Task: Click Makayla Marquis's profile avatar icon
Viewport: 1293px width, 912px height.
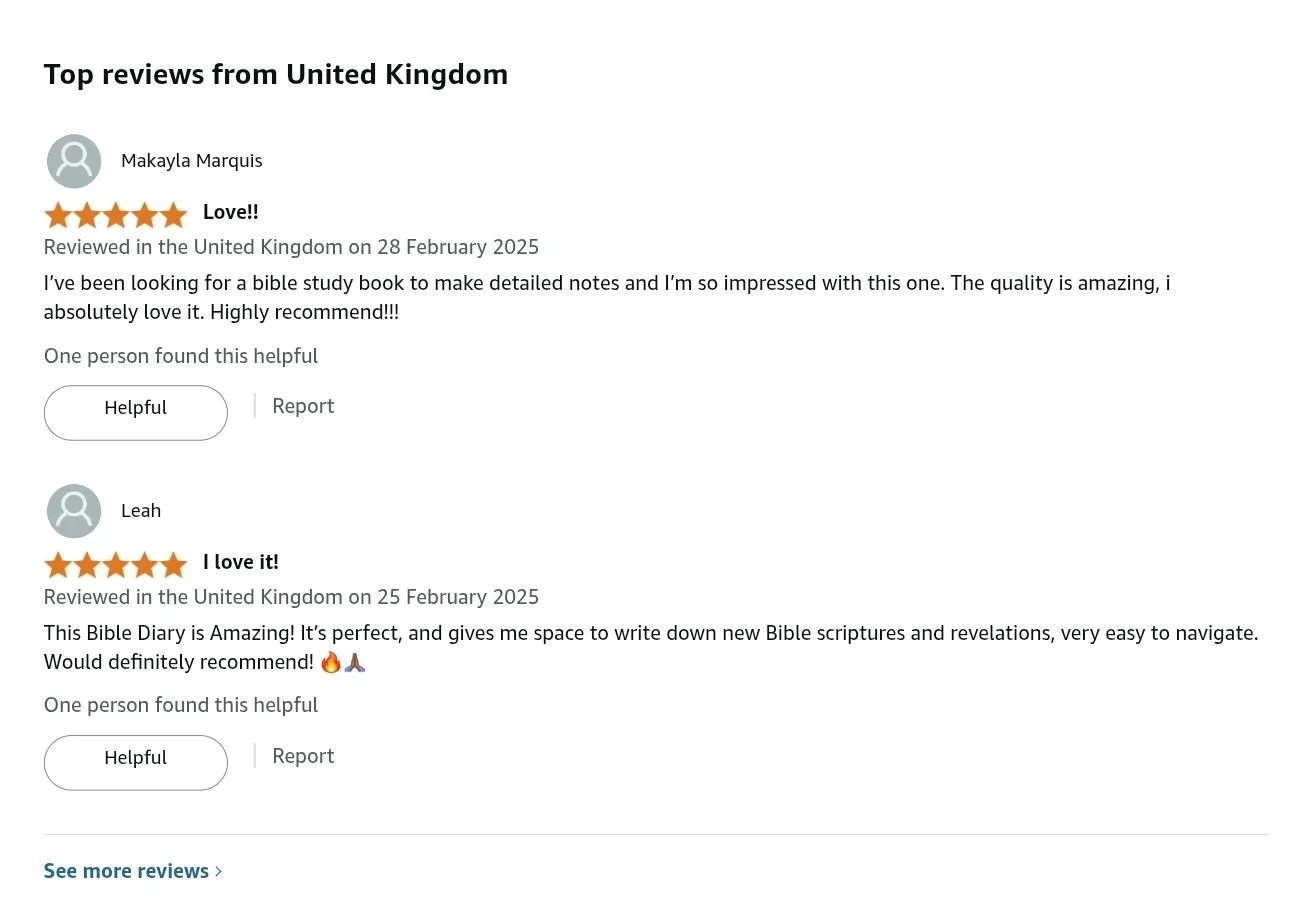Action: click(74, 161)
